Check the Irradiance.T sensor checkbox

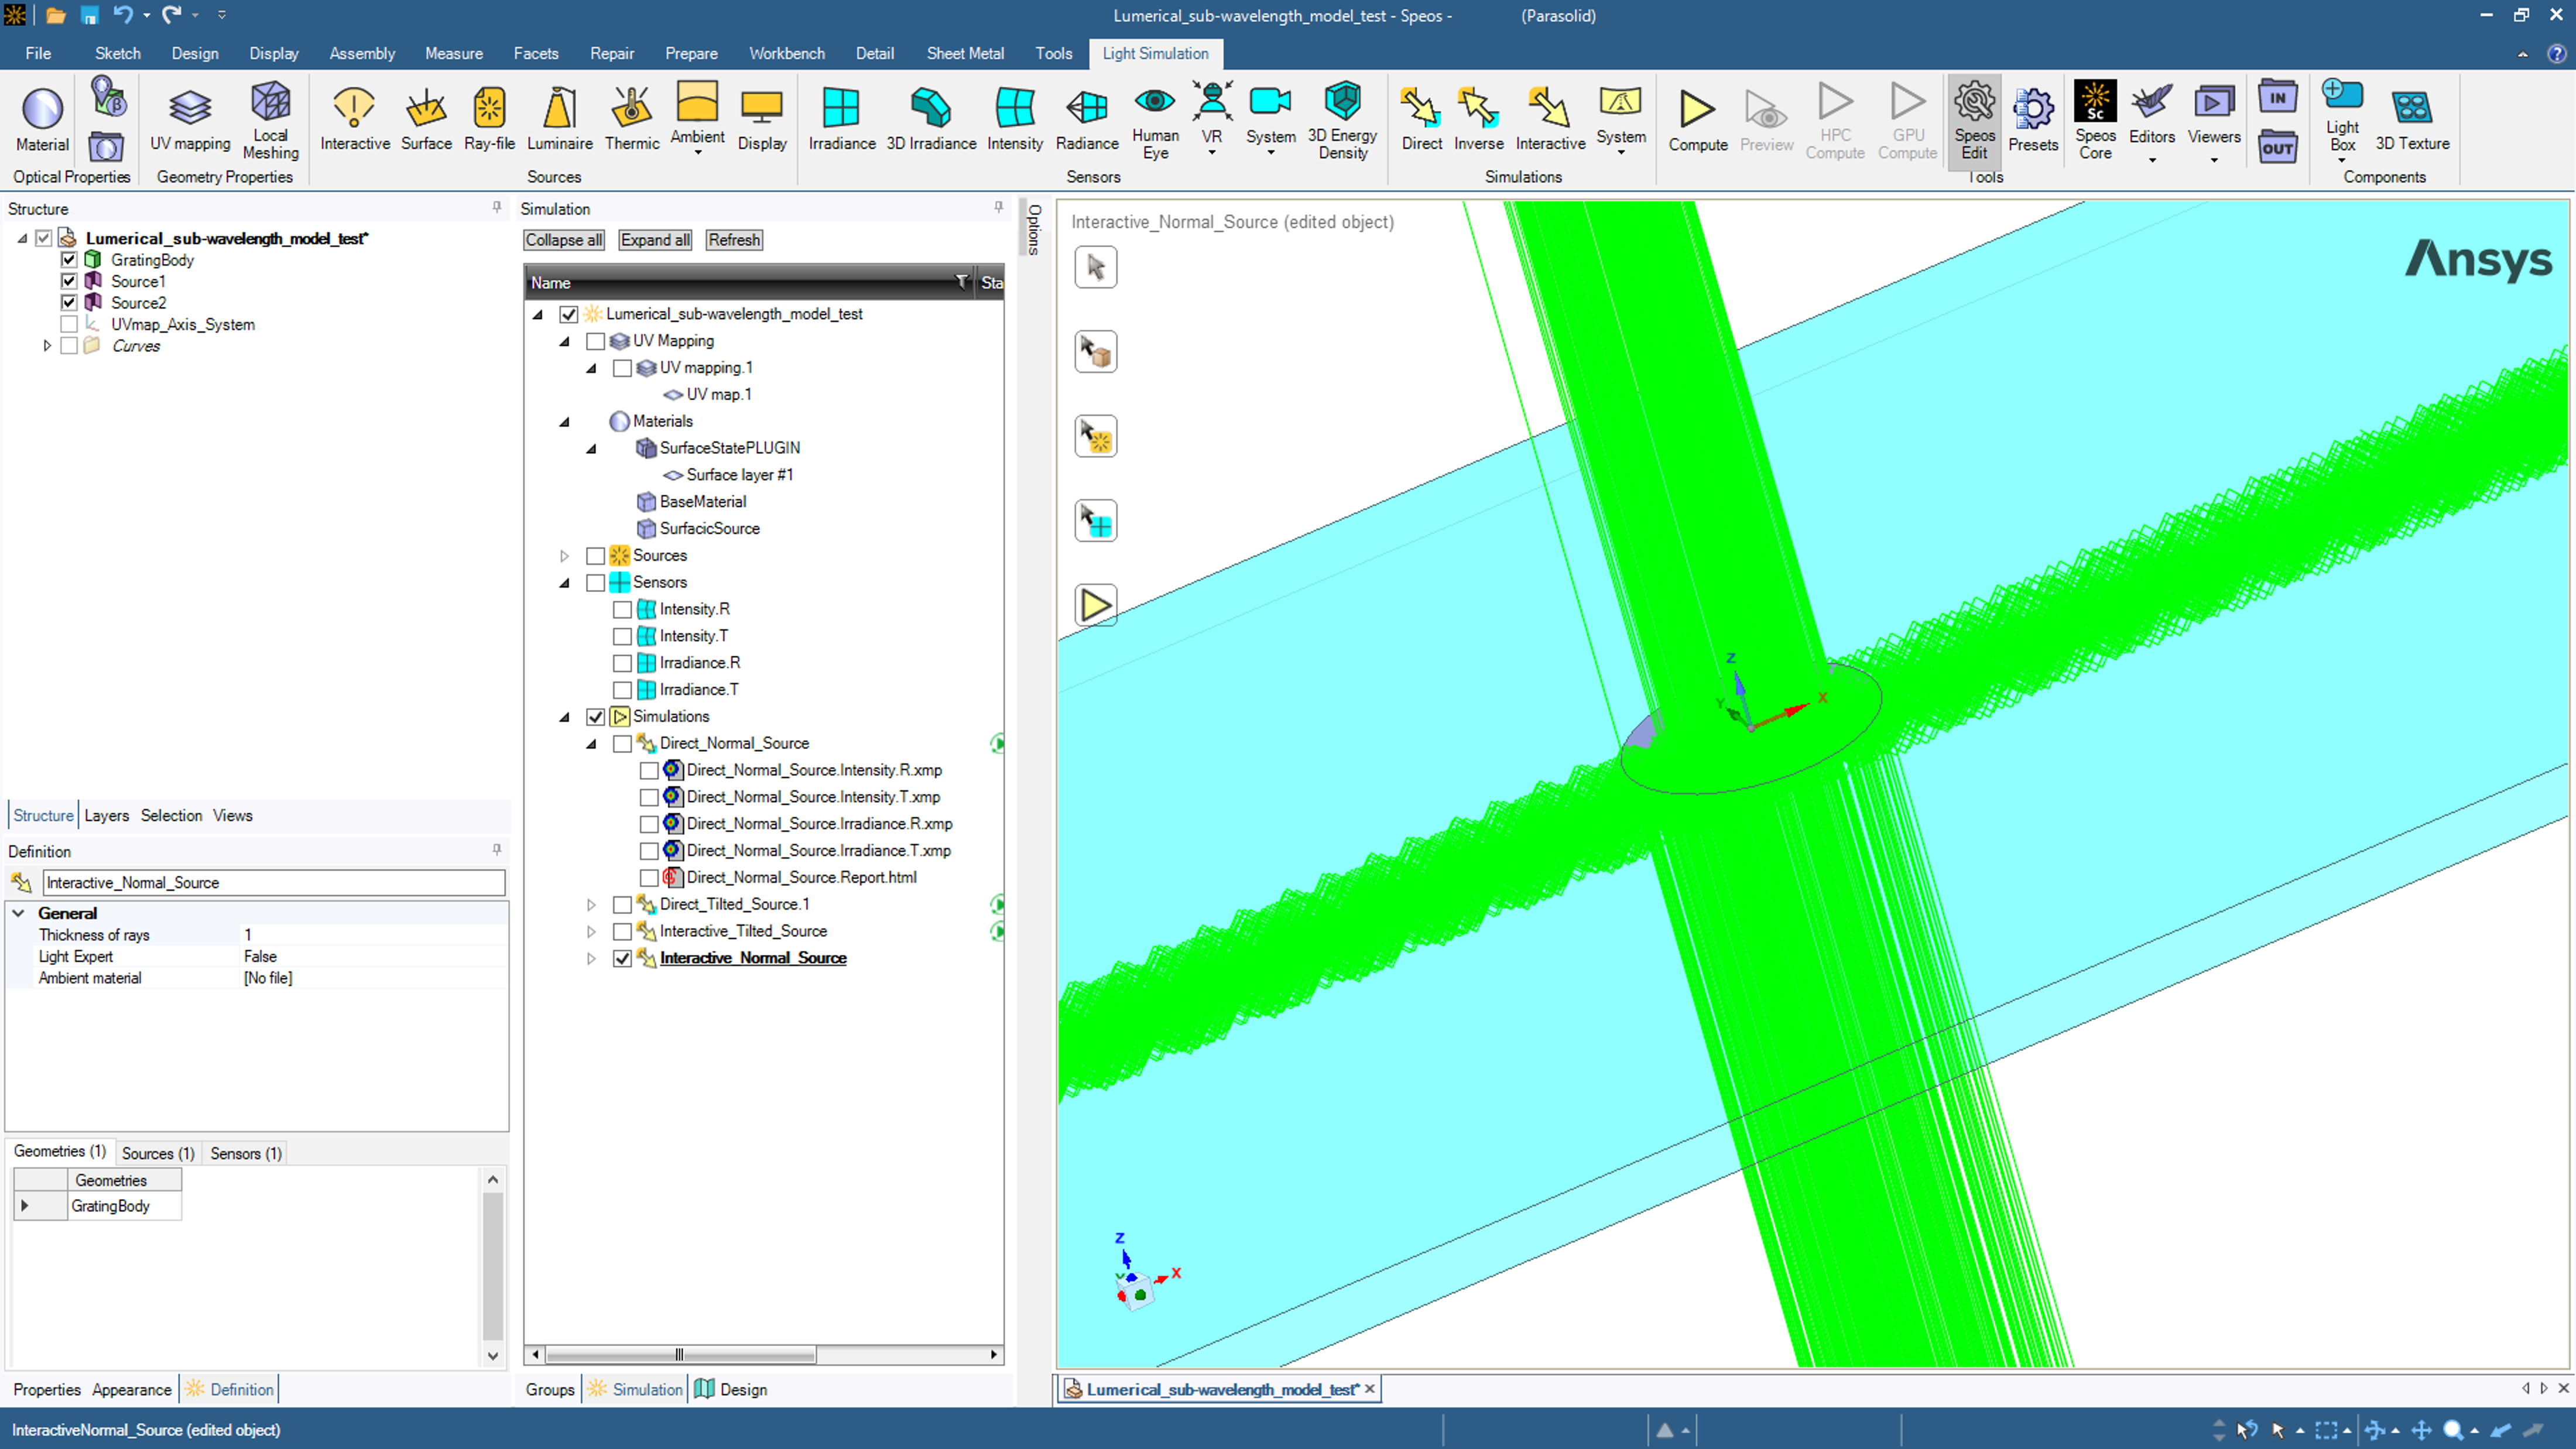(622, 690)
